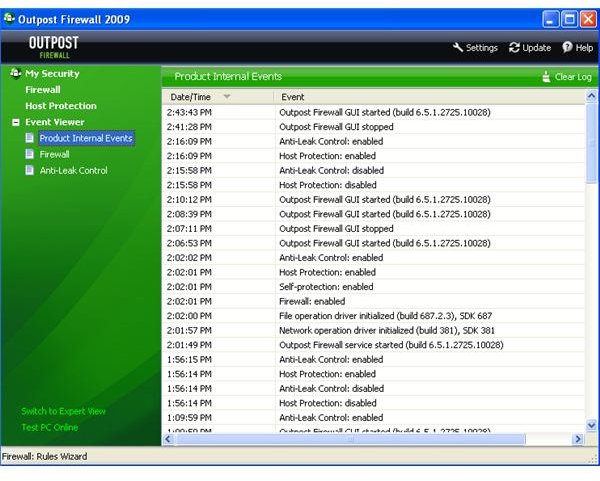Select the 2:08:39 PM GUI started row
The width and height of the screenshot is (600, 481).
click(373, 214)
